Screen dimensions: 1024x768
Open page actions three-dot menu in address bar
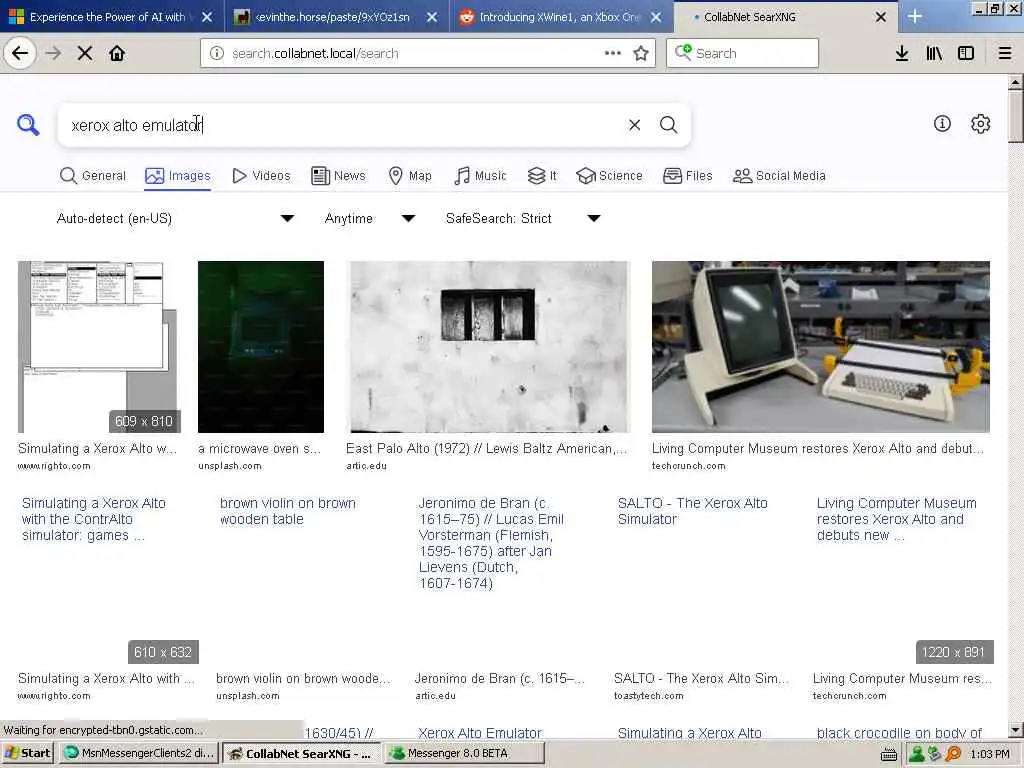tap(613, 53)
